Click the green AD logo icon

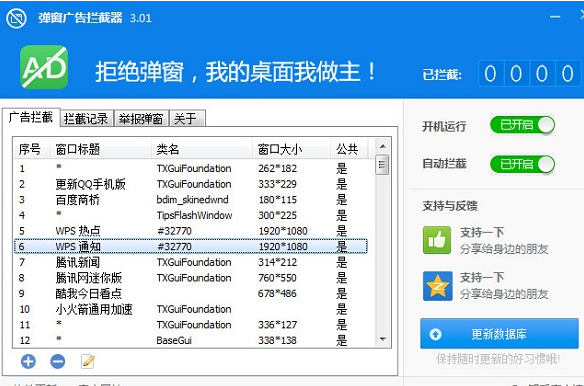pyautogui.click(x=44, y=67)
